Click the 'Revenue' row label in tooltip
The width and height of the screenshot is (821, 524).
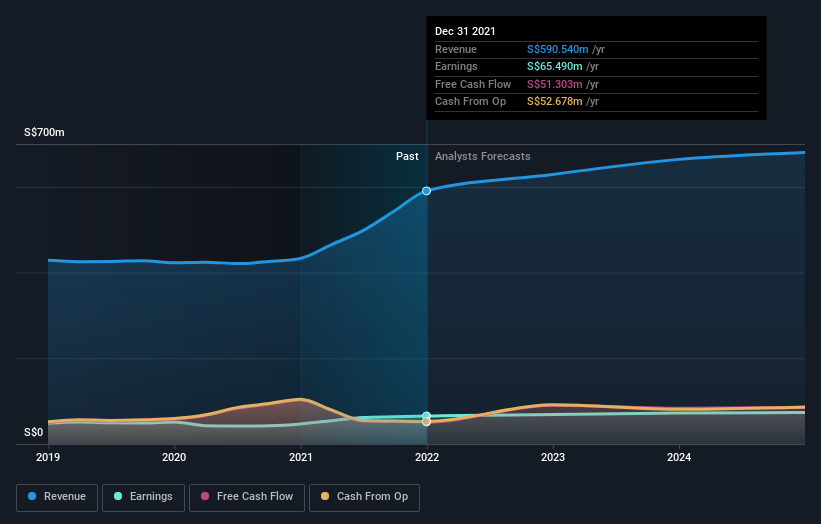pos(456,49)
